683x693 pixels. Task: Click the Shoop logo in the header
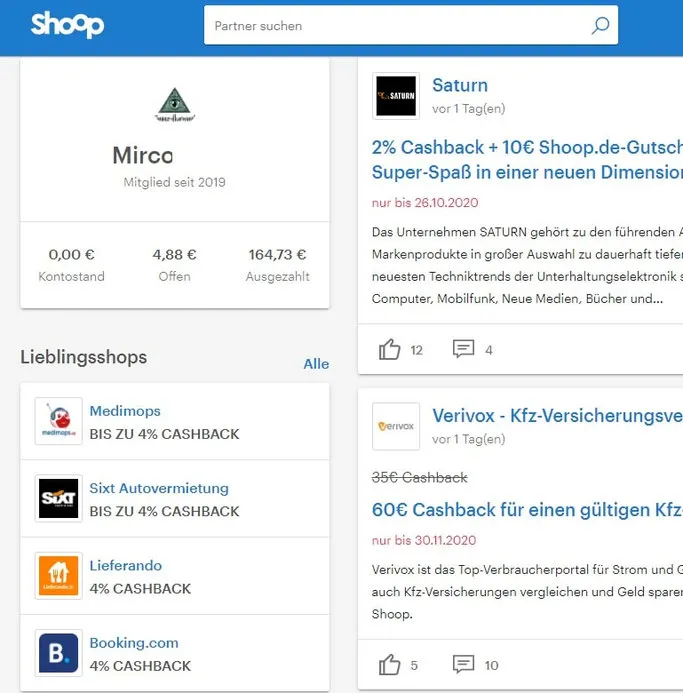(67, 25)
